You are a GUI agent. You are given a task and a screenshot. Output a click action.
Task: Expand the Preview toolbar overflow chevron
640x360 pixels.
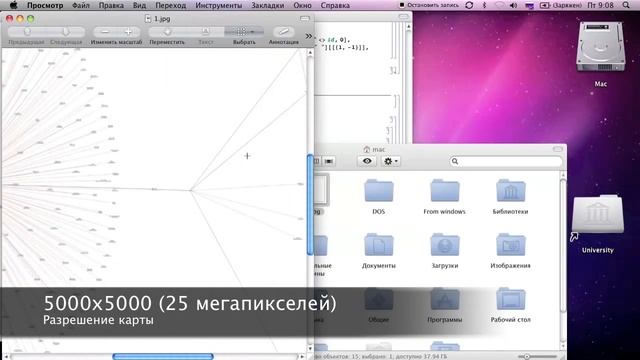click(309, 36)
